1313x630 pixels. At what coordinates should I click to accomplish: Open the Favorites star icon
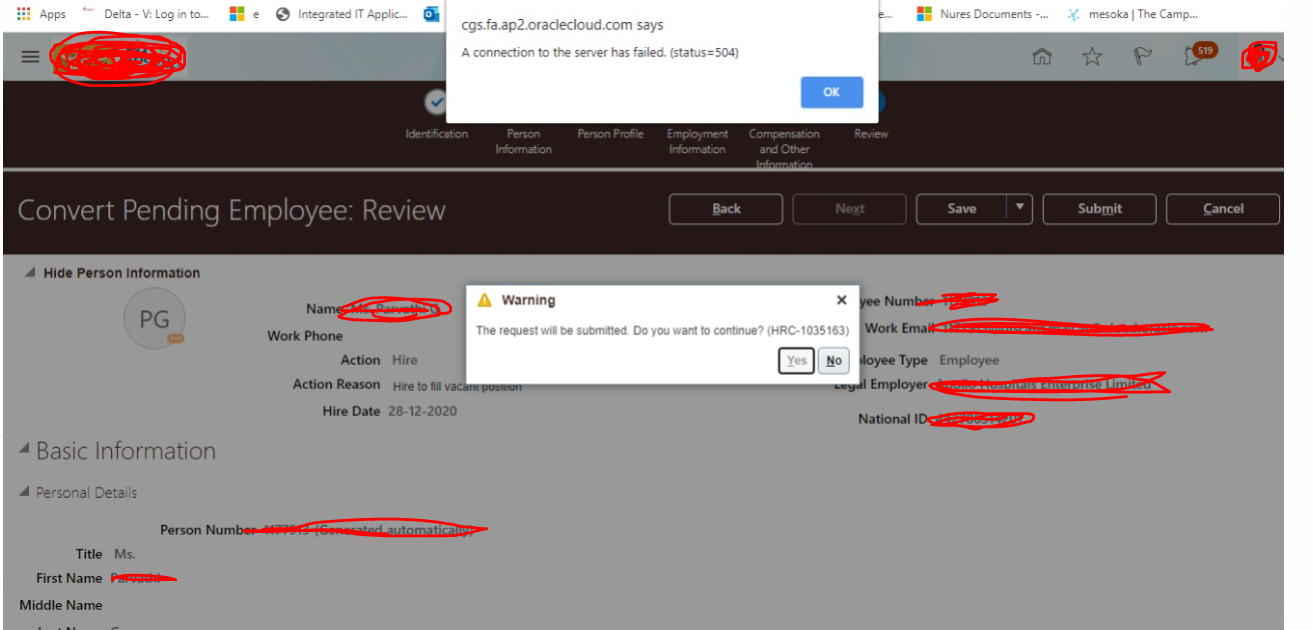(x=1092, y=57)
